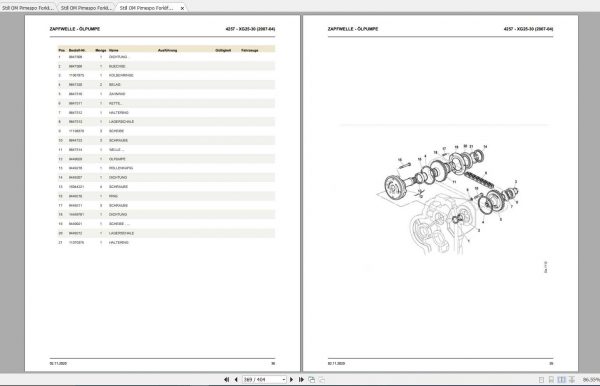
Task: Click the HALTERING name in position 21 row
Action: [119, 242]
